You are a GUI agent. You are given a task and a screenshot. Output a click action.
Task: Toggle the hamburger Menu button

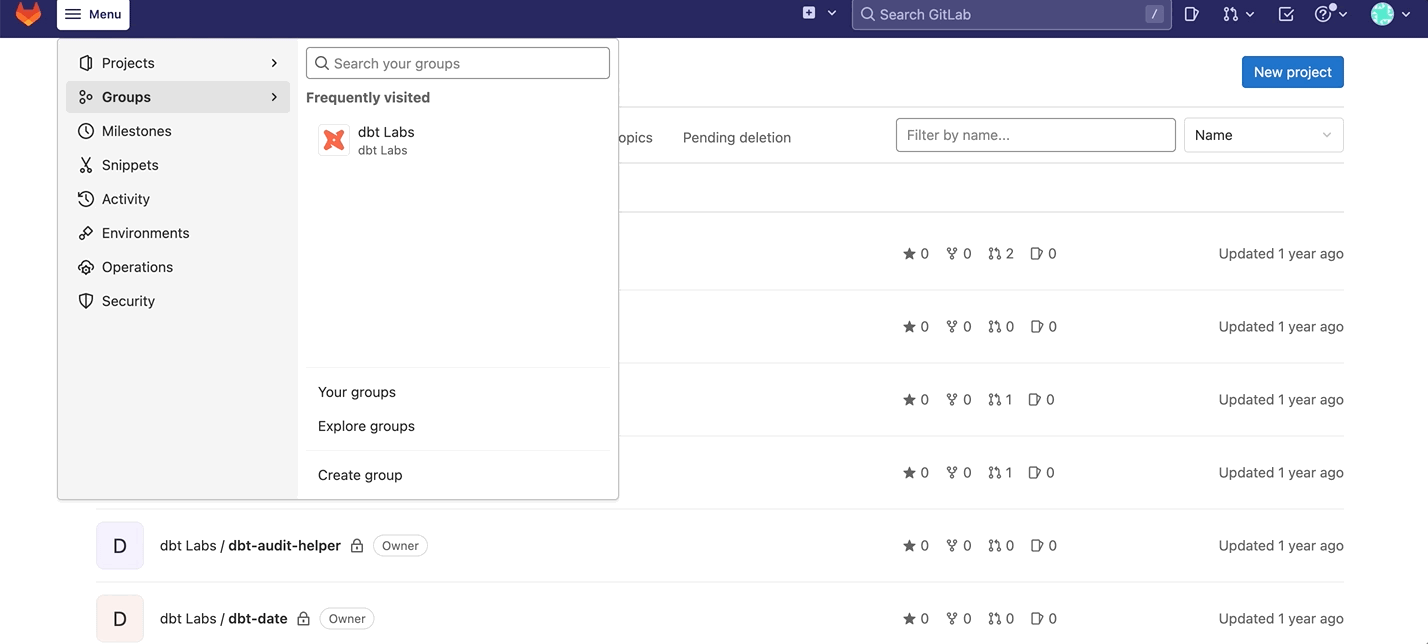click(93, 14)
